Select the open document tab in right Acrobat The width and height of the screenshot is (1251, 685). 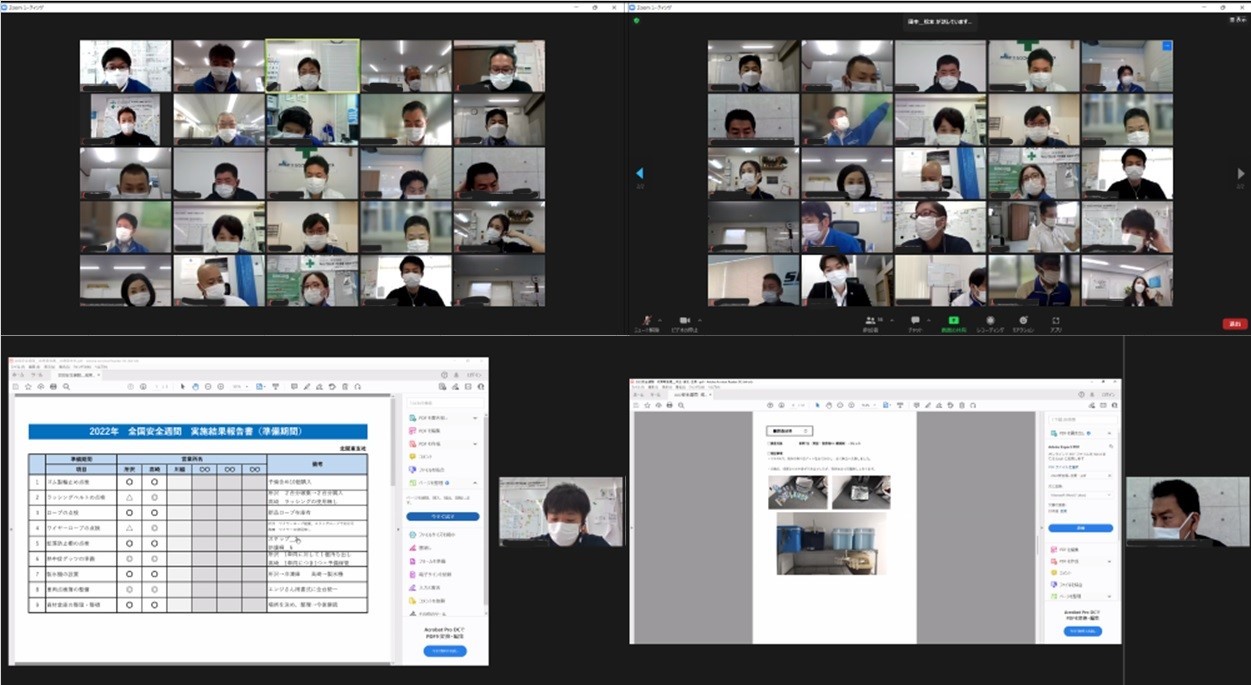point(692,395)
